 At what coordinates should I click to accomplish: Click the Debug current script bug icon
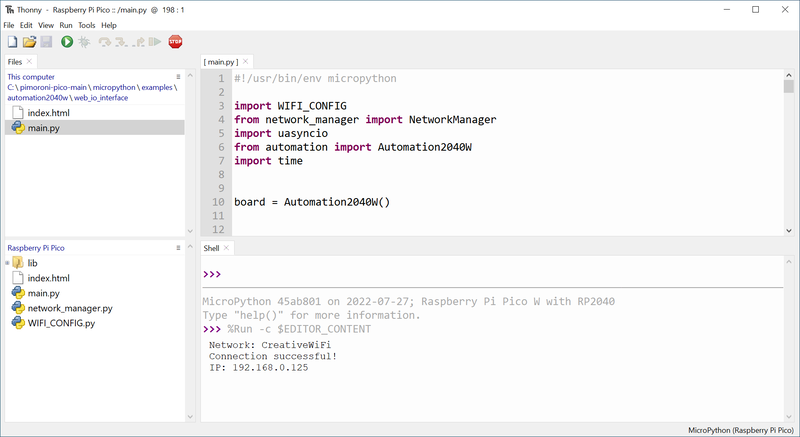[84, 42]
